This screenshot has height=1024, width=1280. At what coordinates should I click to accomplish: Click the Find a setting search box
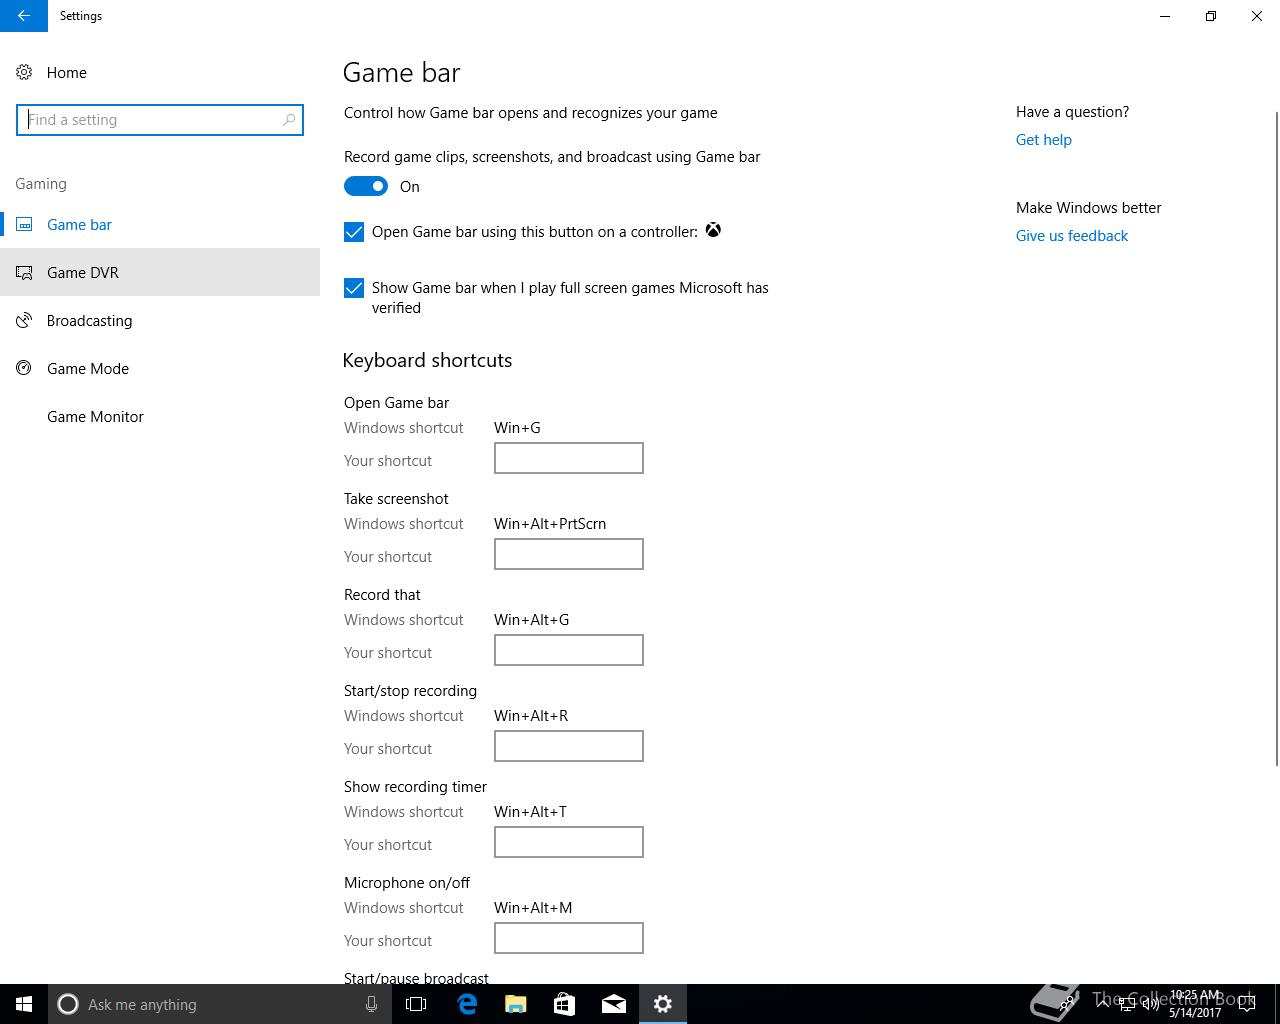tap(160, 120)
